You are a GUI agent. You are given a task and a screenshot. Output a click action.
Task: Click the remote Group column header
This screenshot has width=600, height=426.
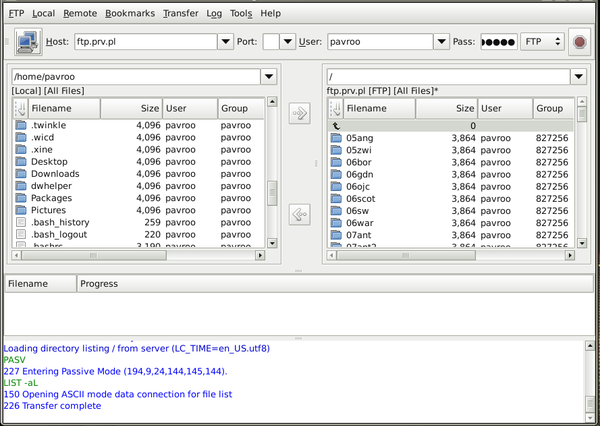pos(552,108)
